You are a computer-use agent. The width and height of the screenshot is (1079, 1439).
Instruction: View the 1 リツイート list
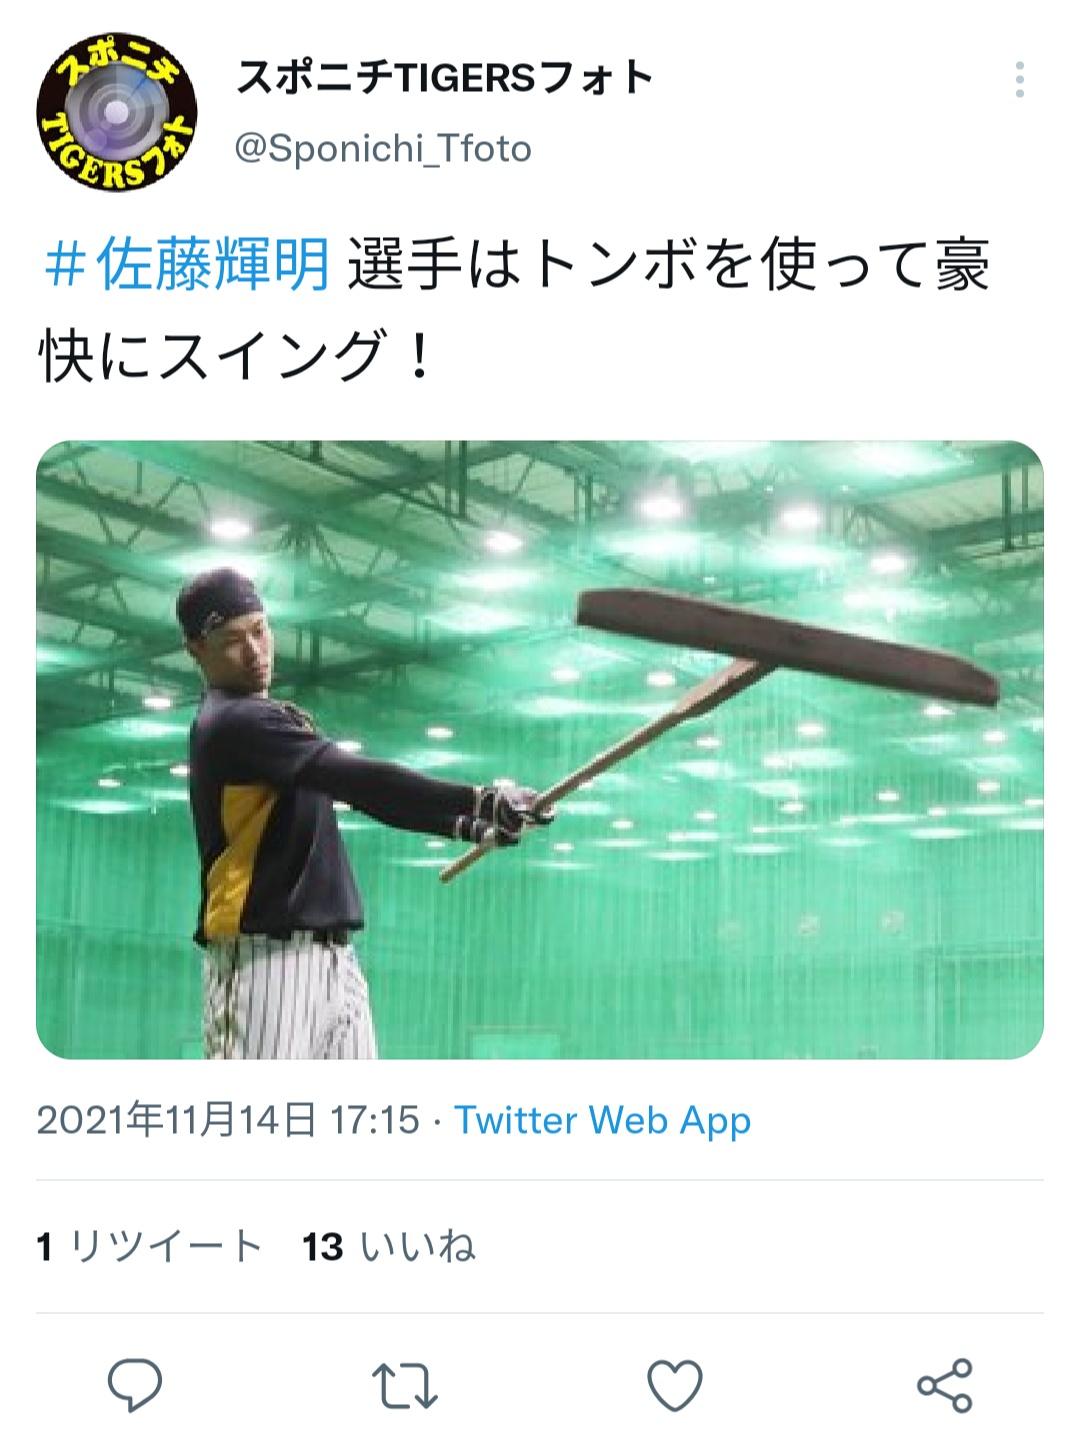coord(150,1247)
